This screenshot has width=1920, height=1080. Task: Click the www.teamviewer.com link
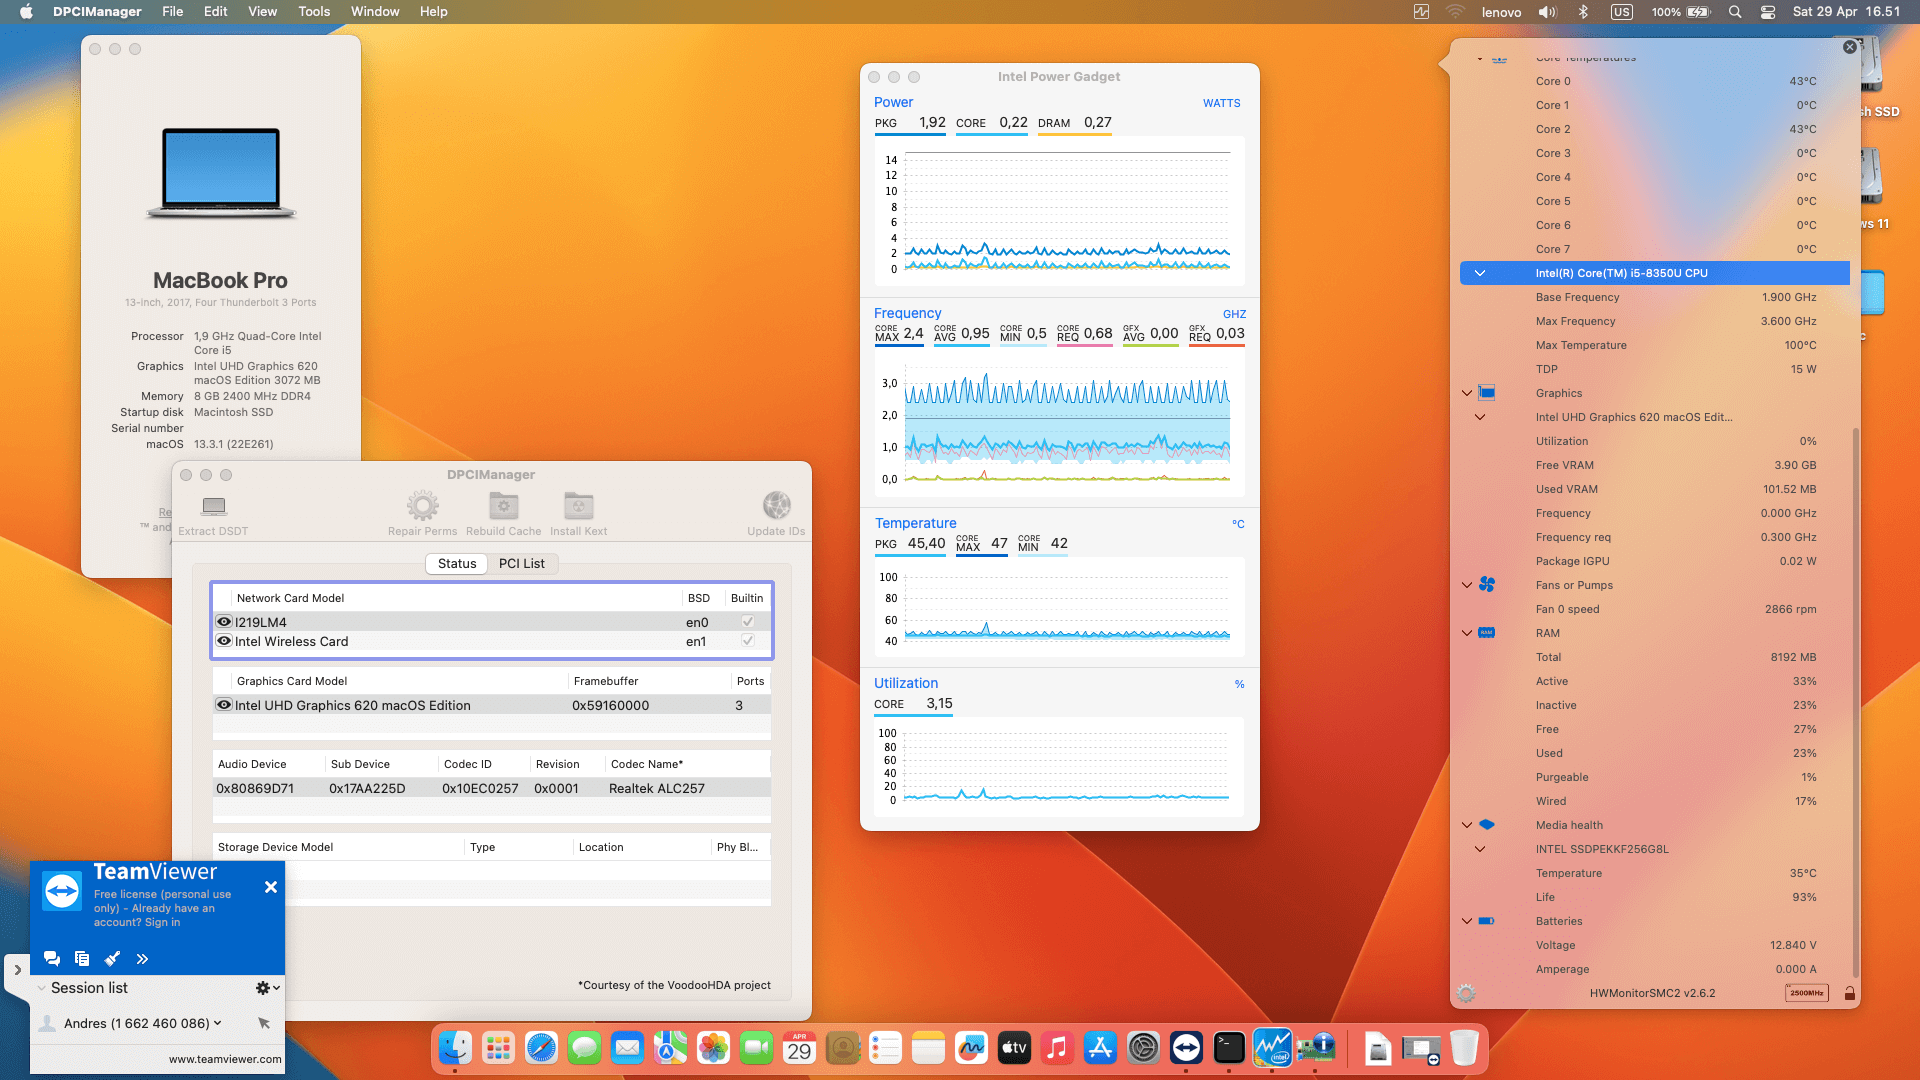coord(225,1059)
